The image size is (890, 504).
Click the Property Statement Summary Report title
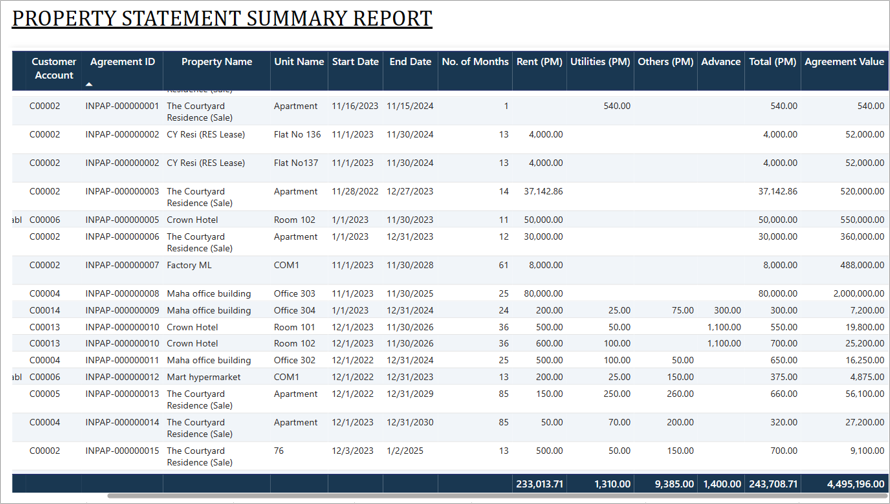click(222, 19)
